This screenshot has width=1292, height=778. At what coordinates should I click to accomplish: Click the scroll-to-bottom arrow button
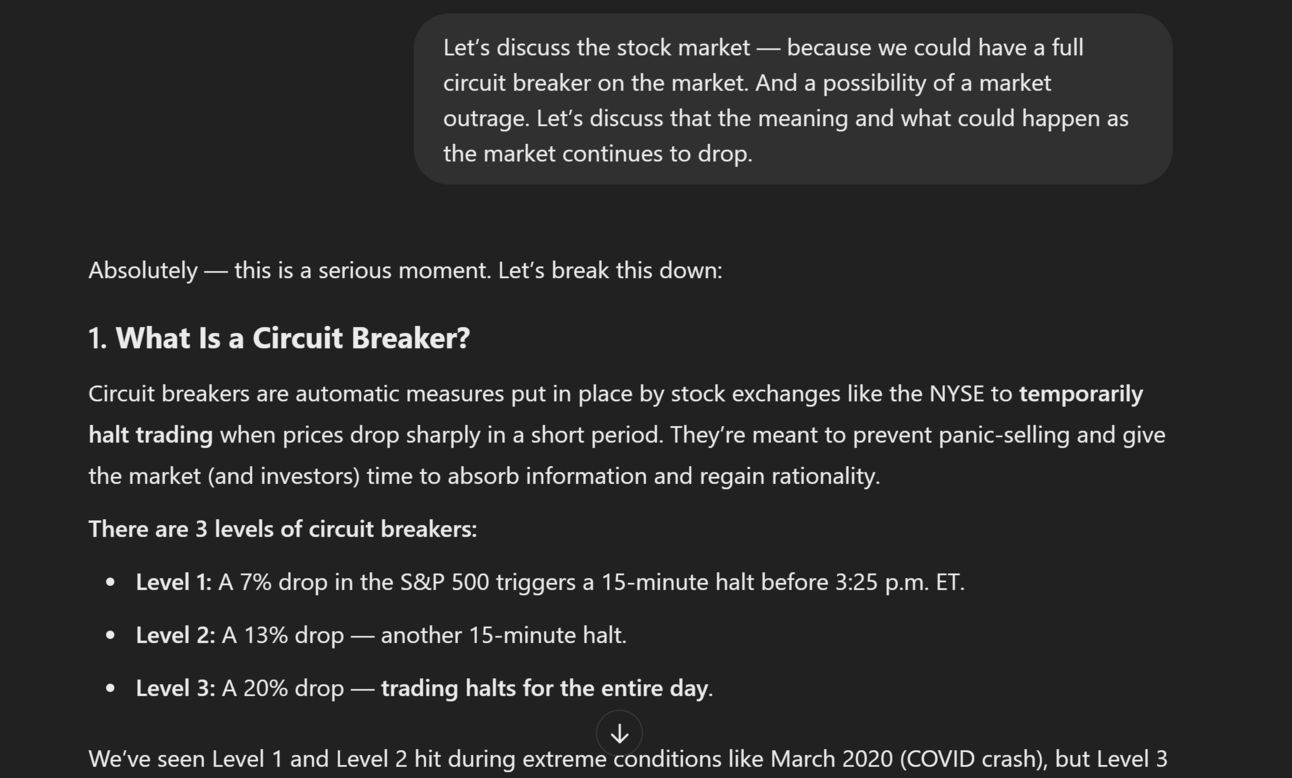619,733
